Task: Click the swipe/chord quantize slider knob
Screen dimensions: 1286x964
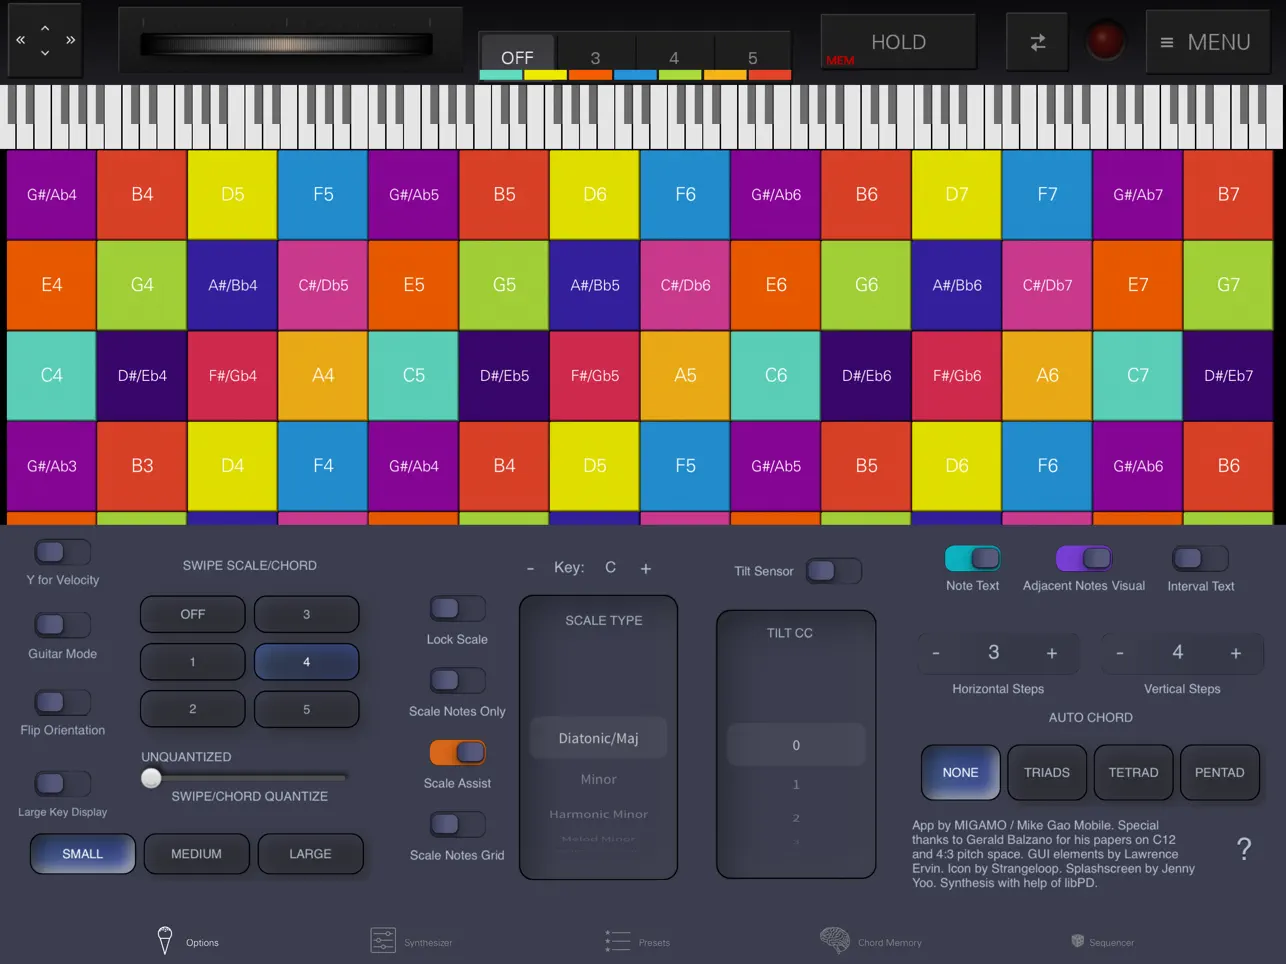Action: coord(151,778)
